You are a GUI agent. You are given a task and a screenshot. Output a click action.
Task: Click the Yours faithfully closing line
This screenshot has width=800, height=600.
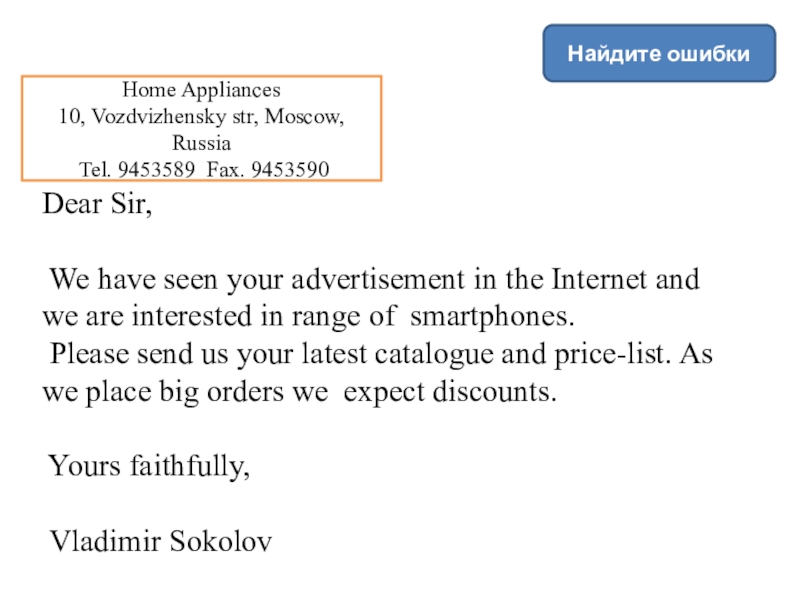click(150, 466)
